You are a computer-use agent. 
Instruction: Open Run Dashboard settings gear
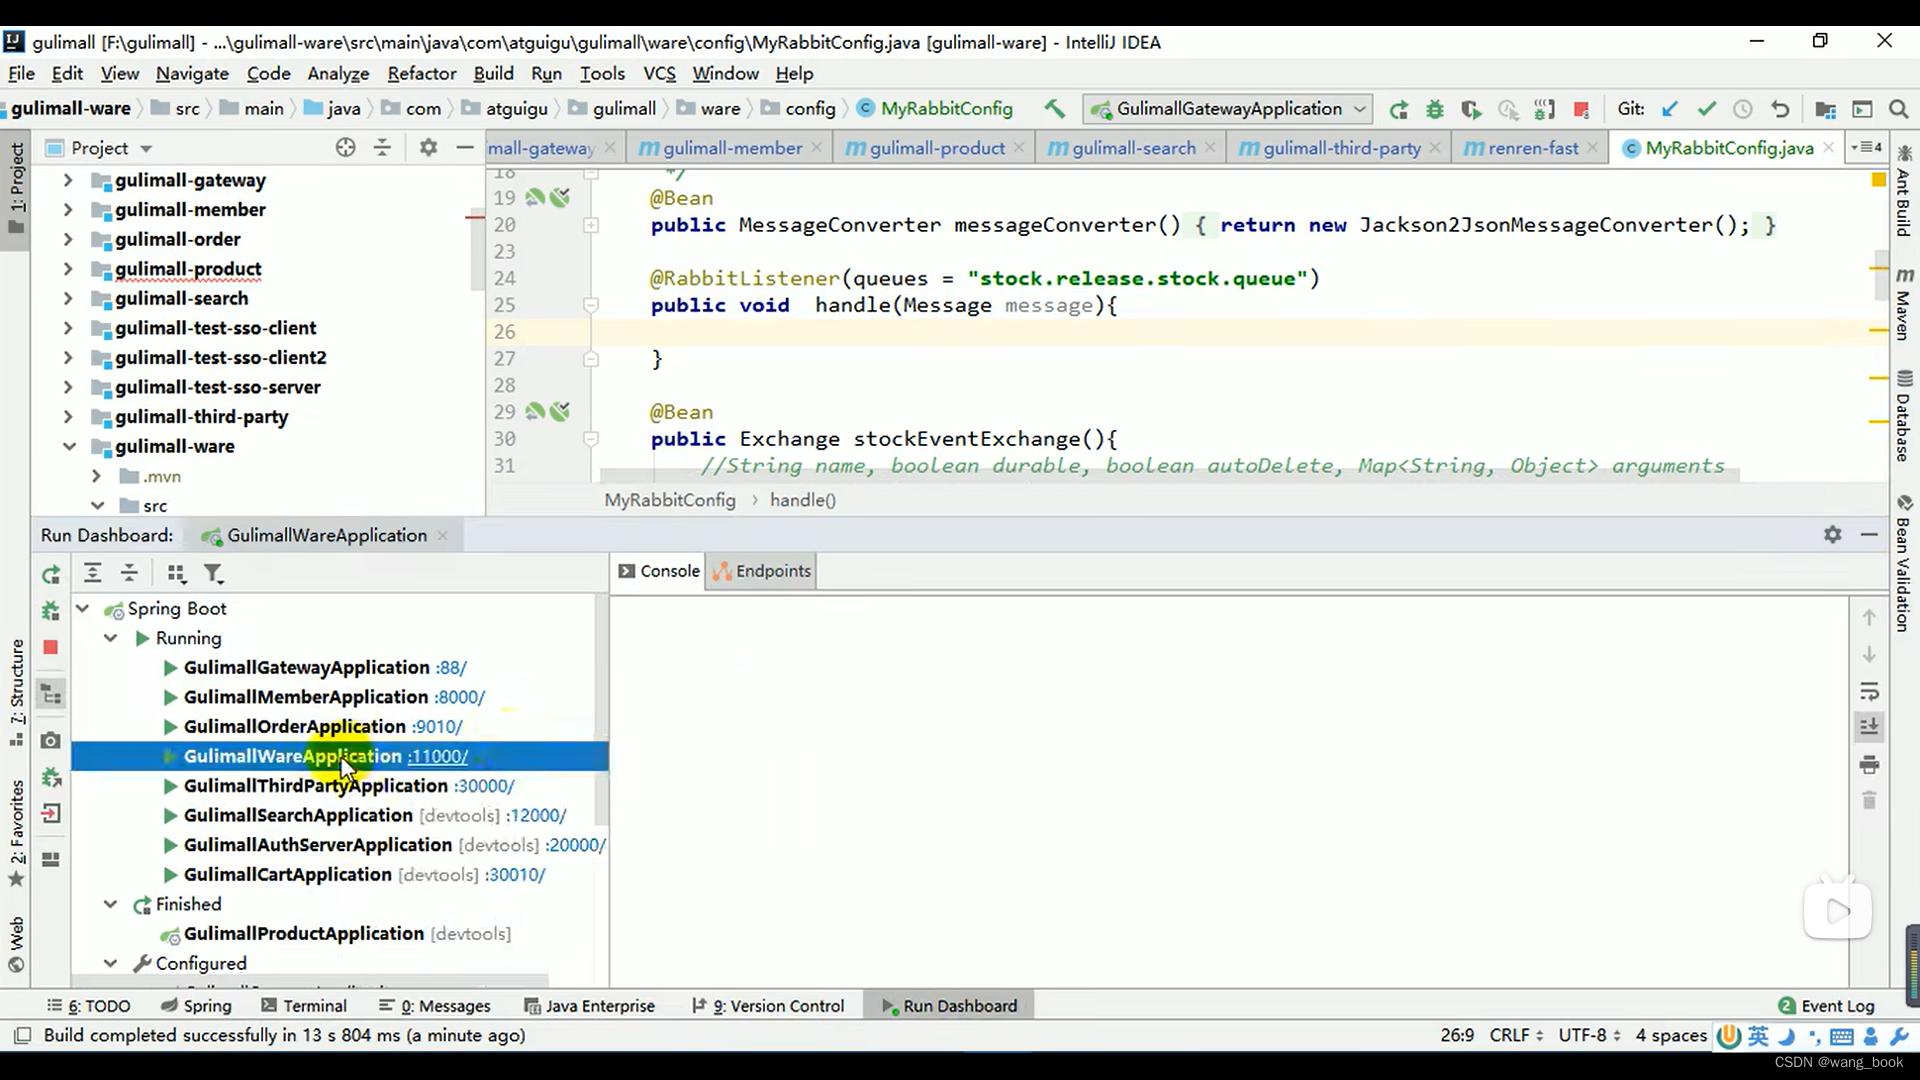pyautogui.click(x=1832, y=535)
